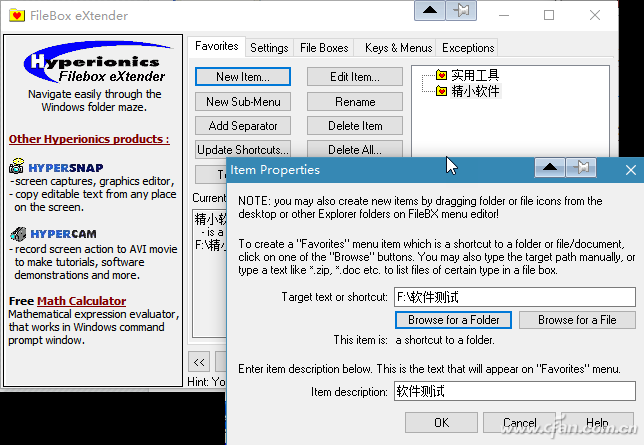644x445 pixels.
Task: Click the New Item... button
Action: [243, 77]
